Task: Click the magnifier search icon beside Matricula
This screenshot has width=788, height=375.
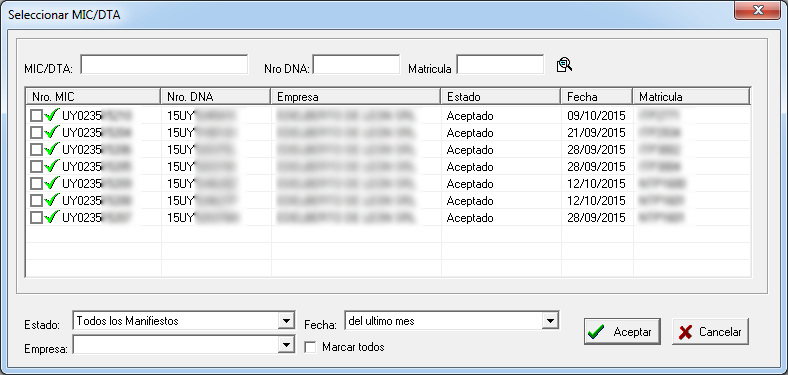Action: point(564,65)
